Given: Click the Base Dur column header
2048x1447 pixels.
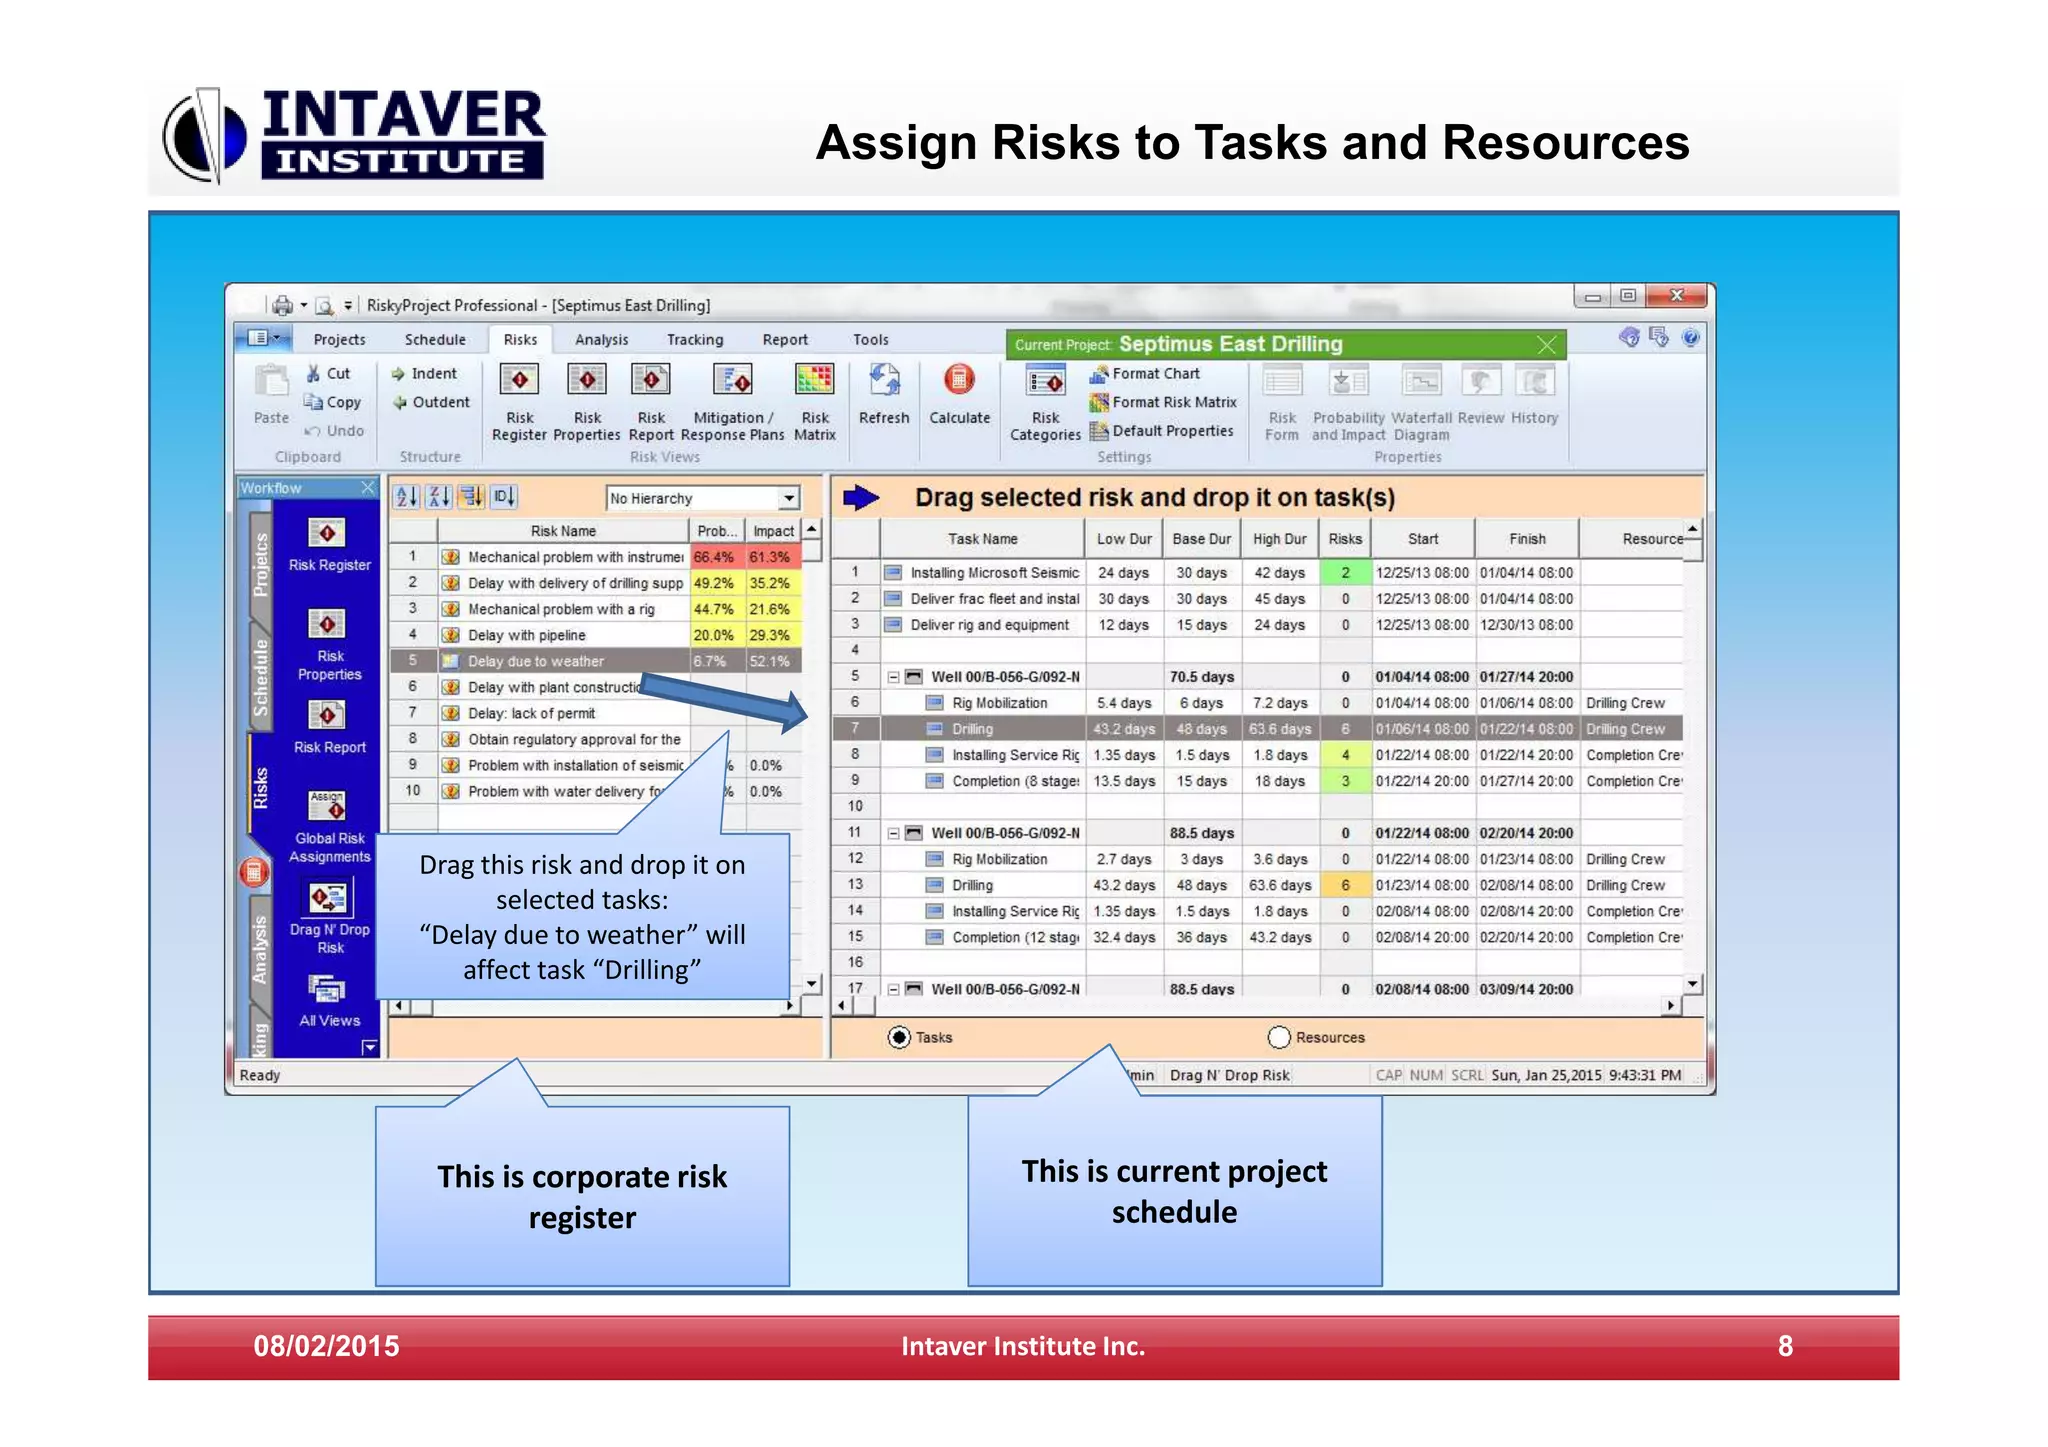Looking at the screenshot, I should pos(1201,539).
